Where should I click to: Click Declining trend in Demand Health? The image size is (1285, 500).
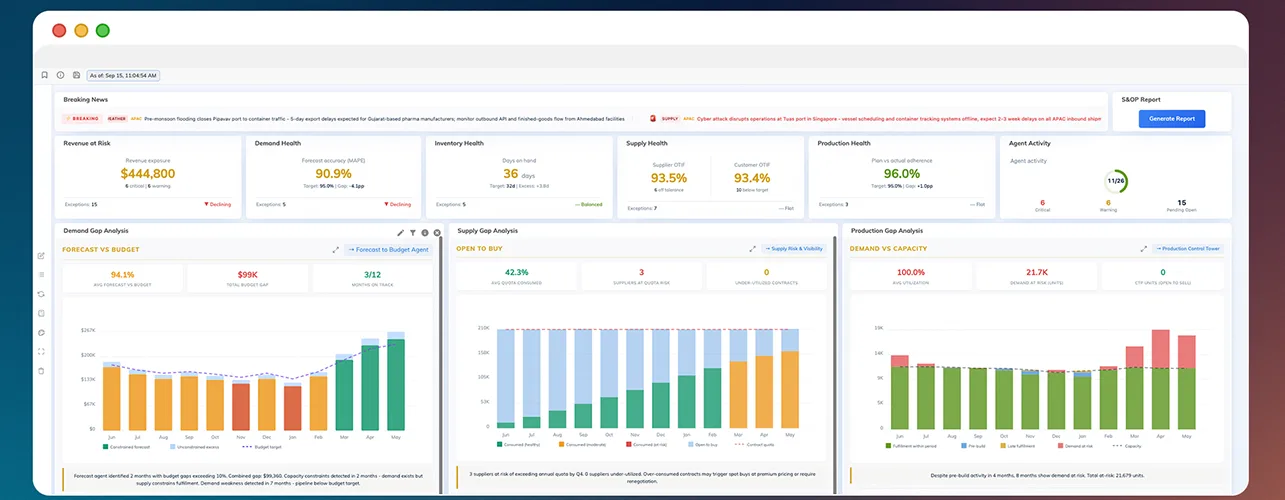point(397,204)
